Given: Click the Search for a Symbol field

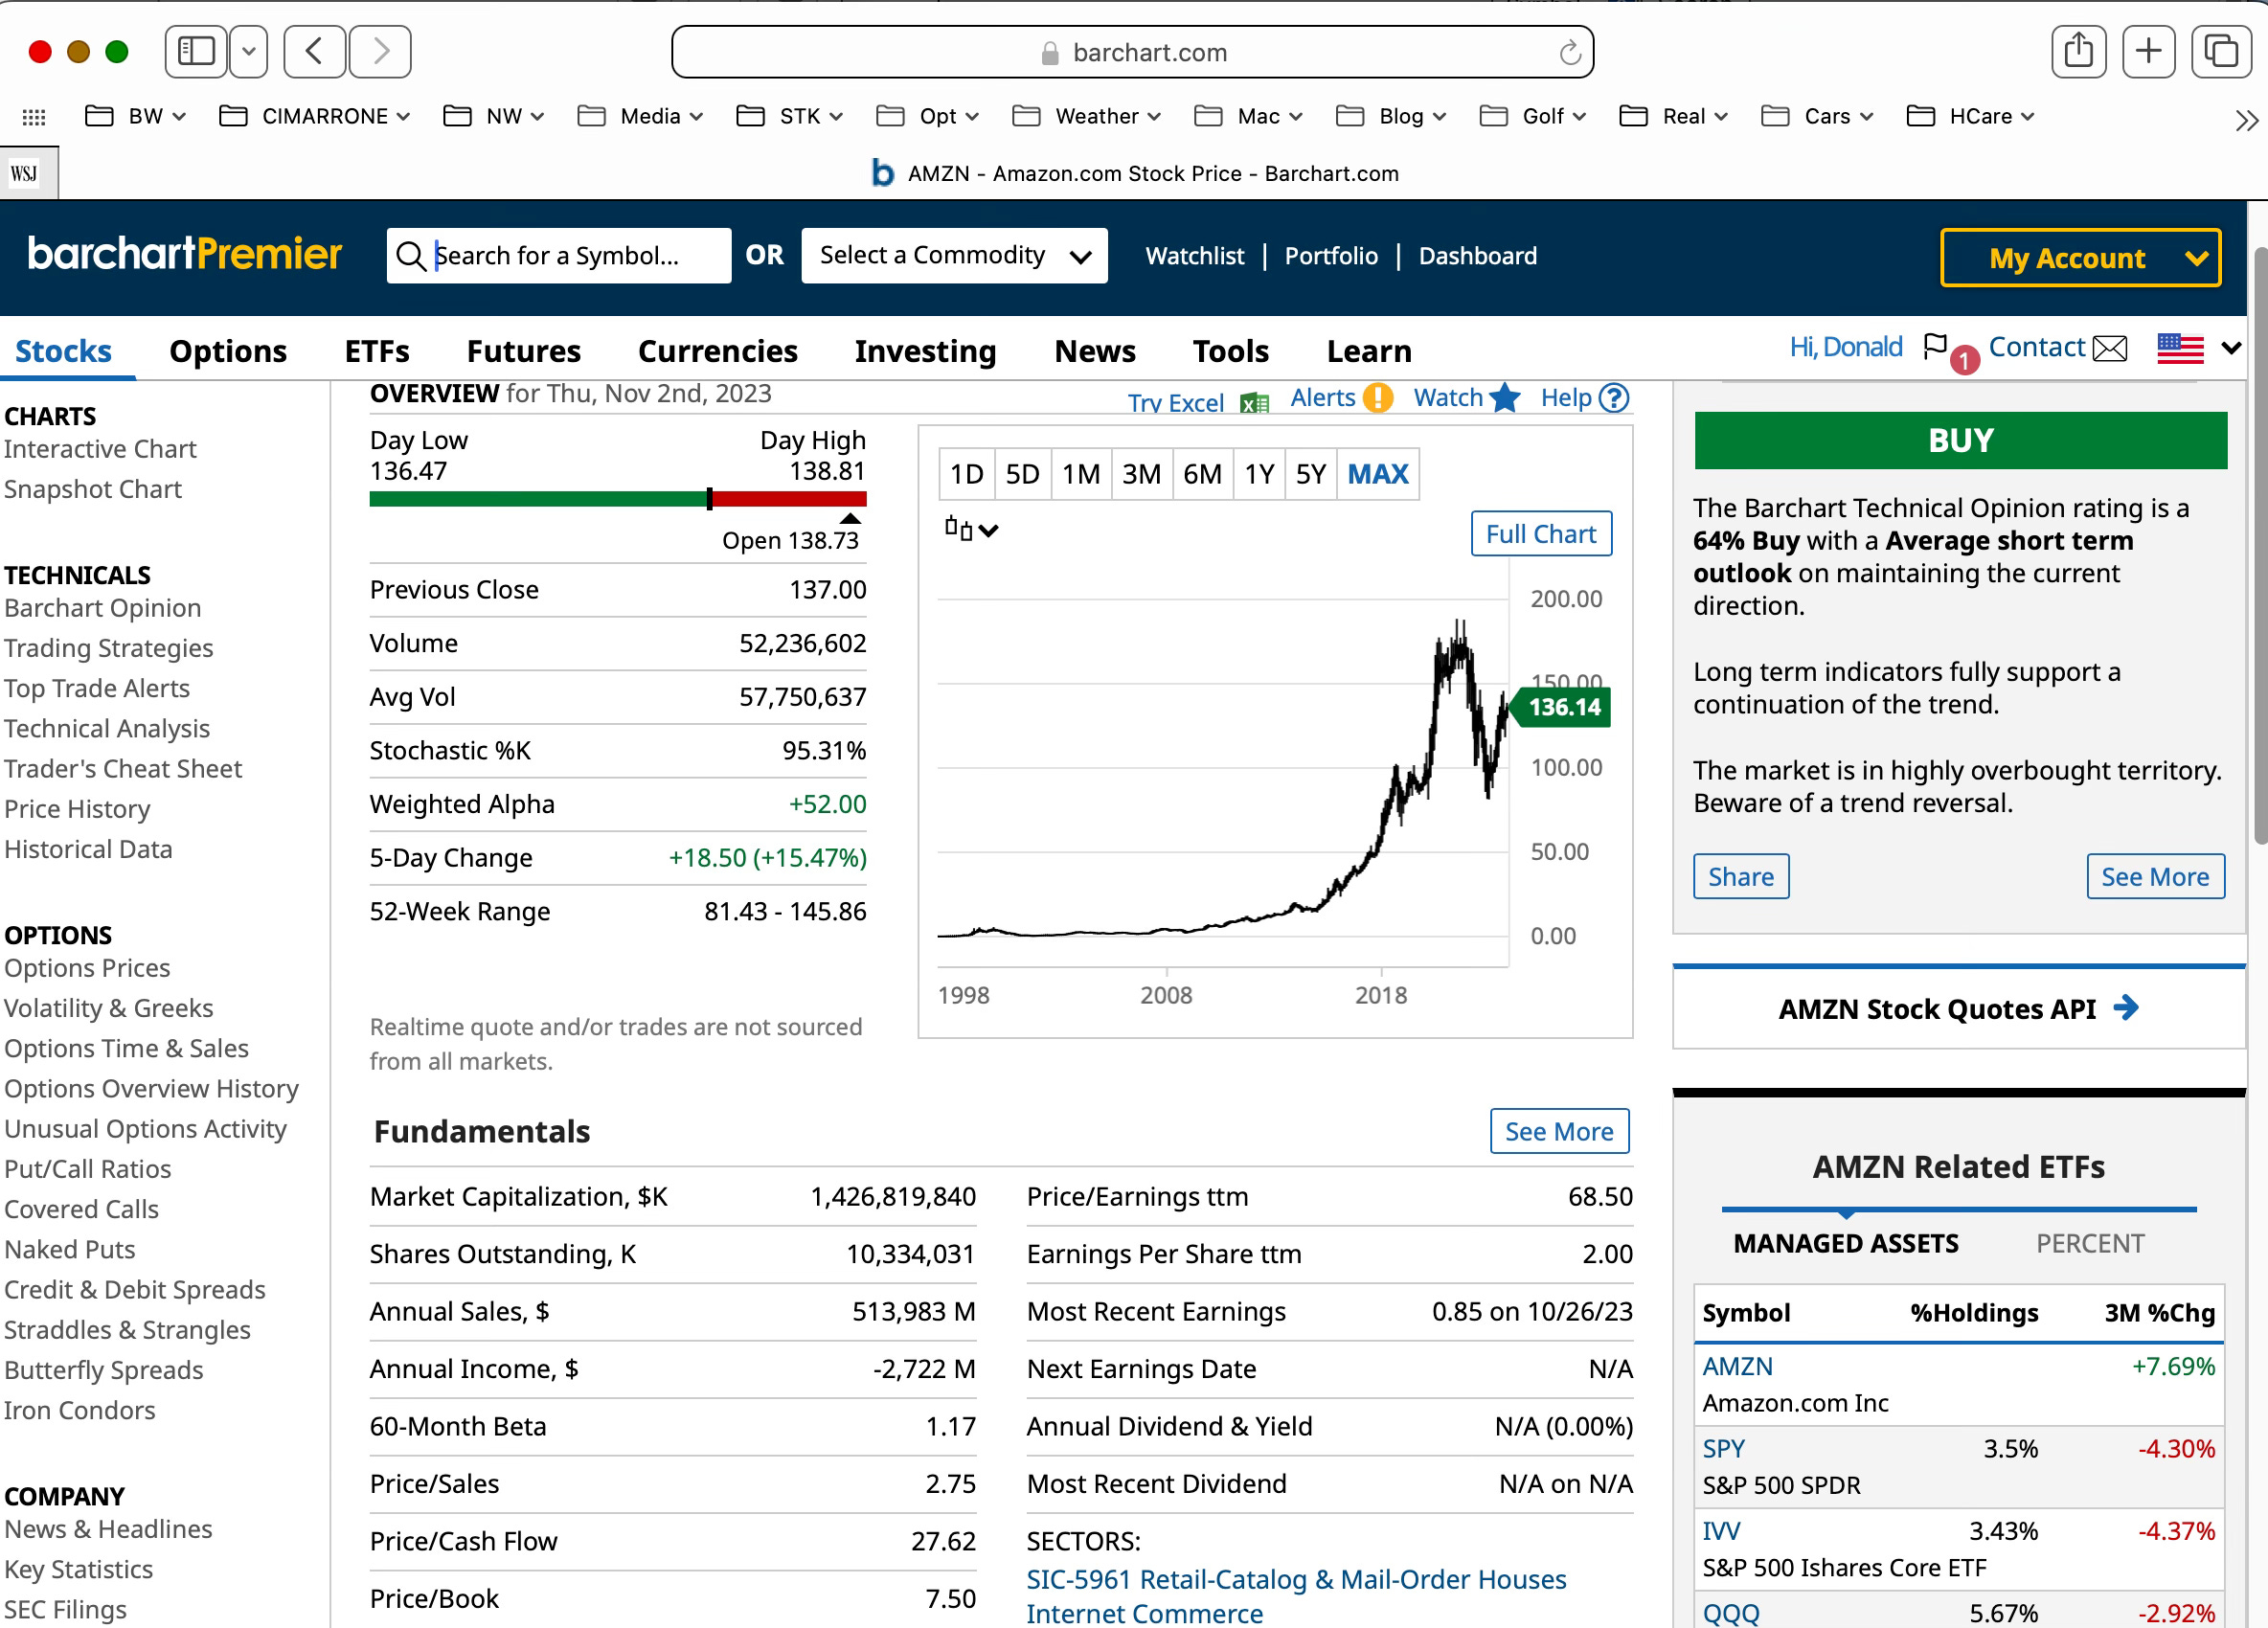Looking at the screenshot, I should [559, 256].
